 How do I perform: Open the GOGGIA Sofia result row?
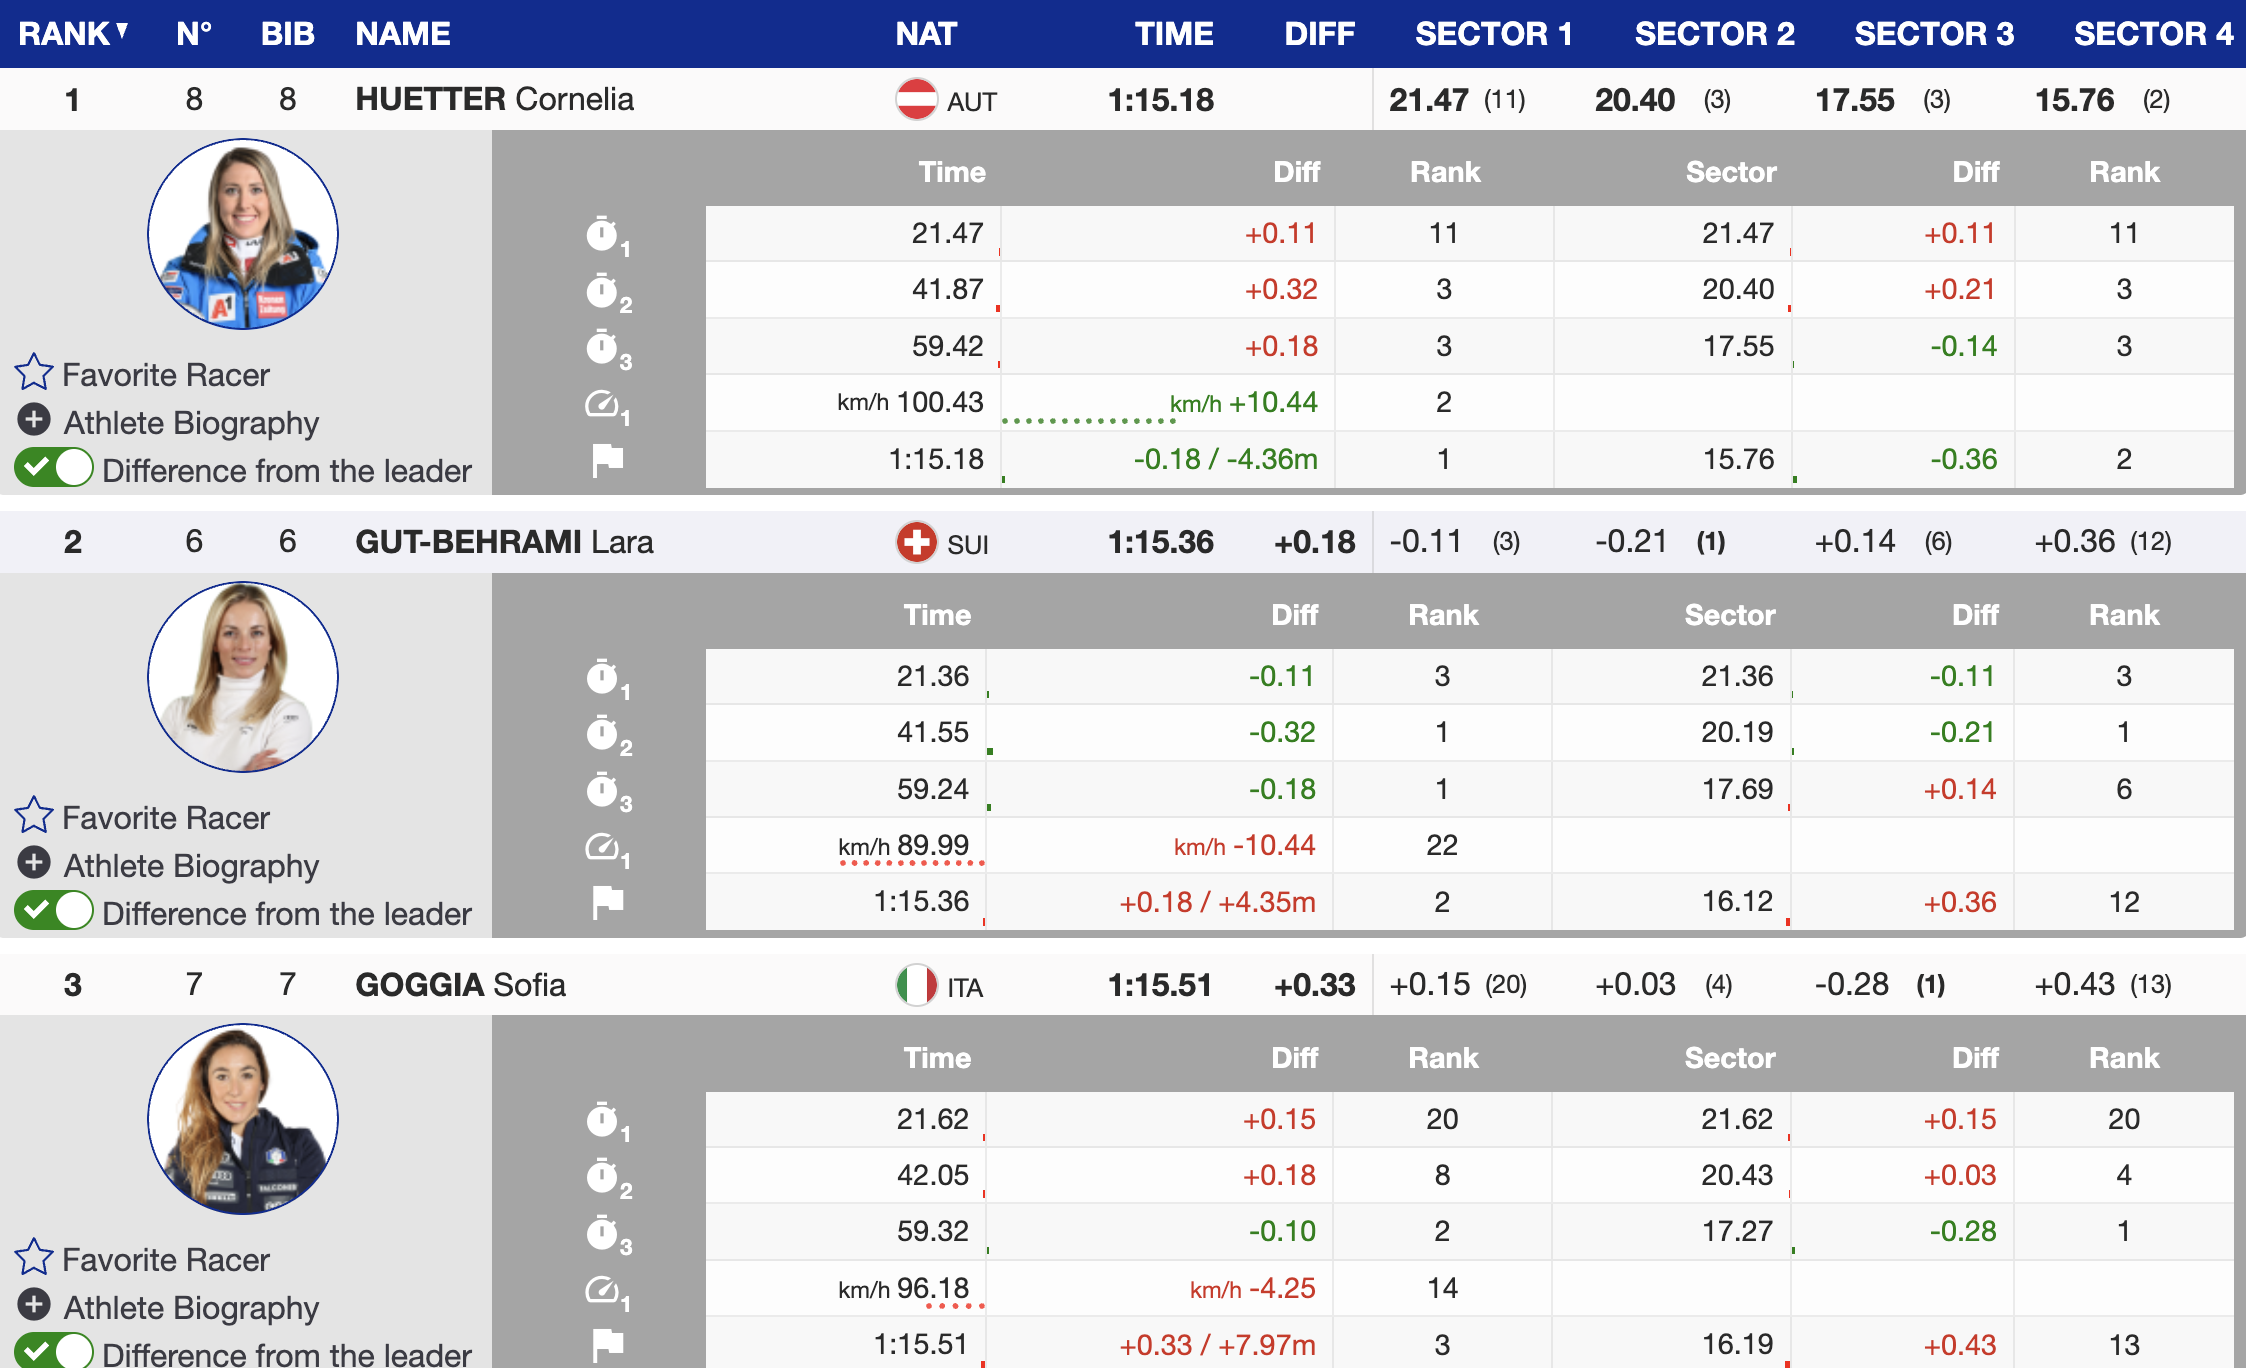click(460, 985)
